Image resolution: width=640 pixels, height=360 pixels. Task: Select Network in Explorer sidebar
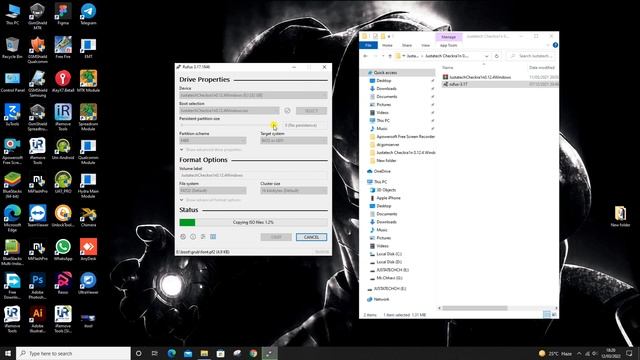tap(381, 299)
